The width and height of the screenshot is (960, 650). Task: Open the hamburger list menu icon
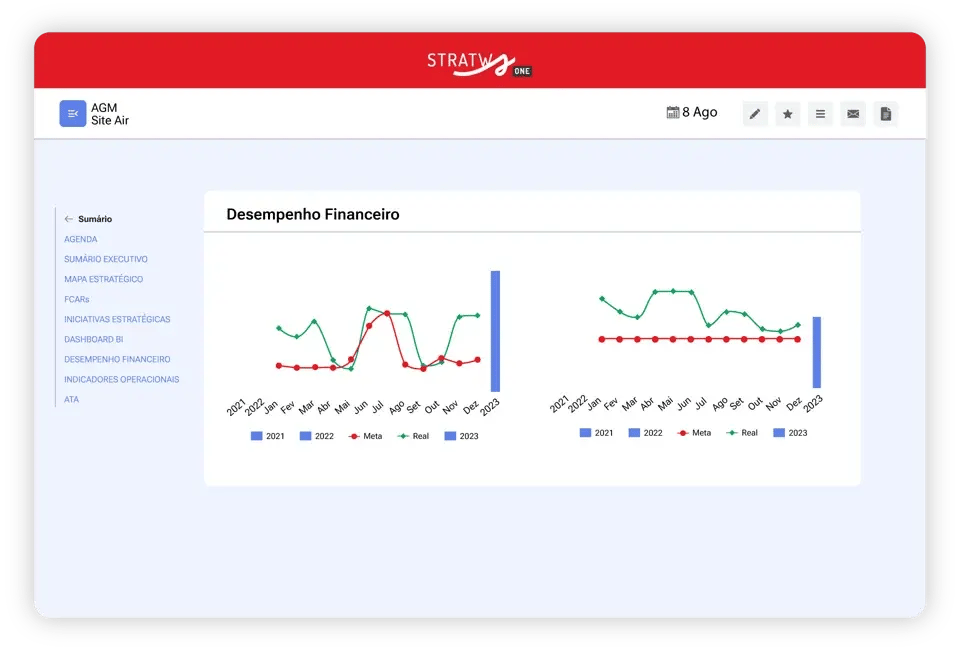point(820,114)
